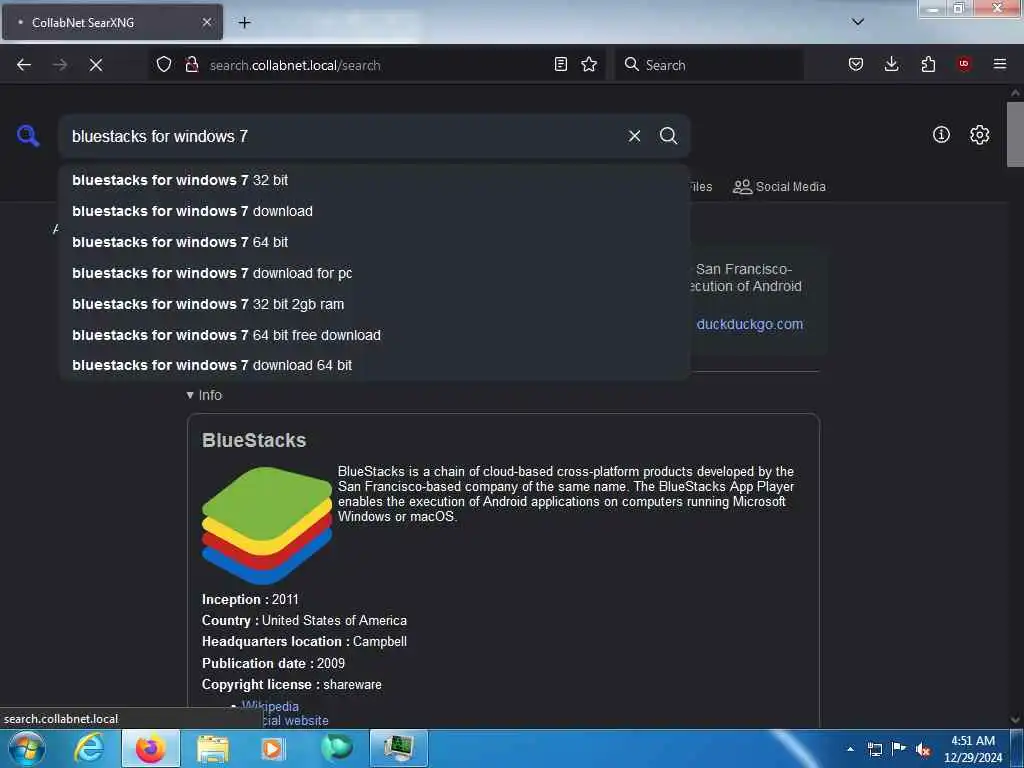Open the Firefox downloads panel
The width and height of the screenshot is (1024, 768).
pos(891,64)
